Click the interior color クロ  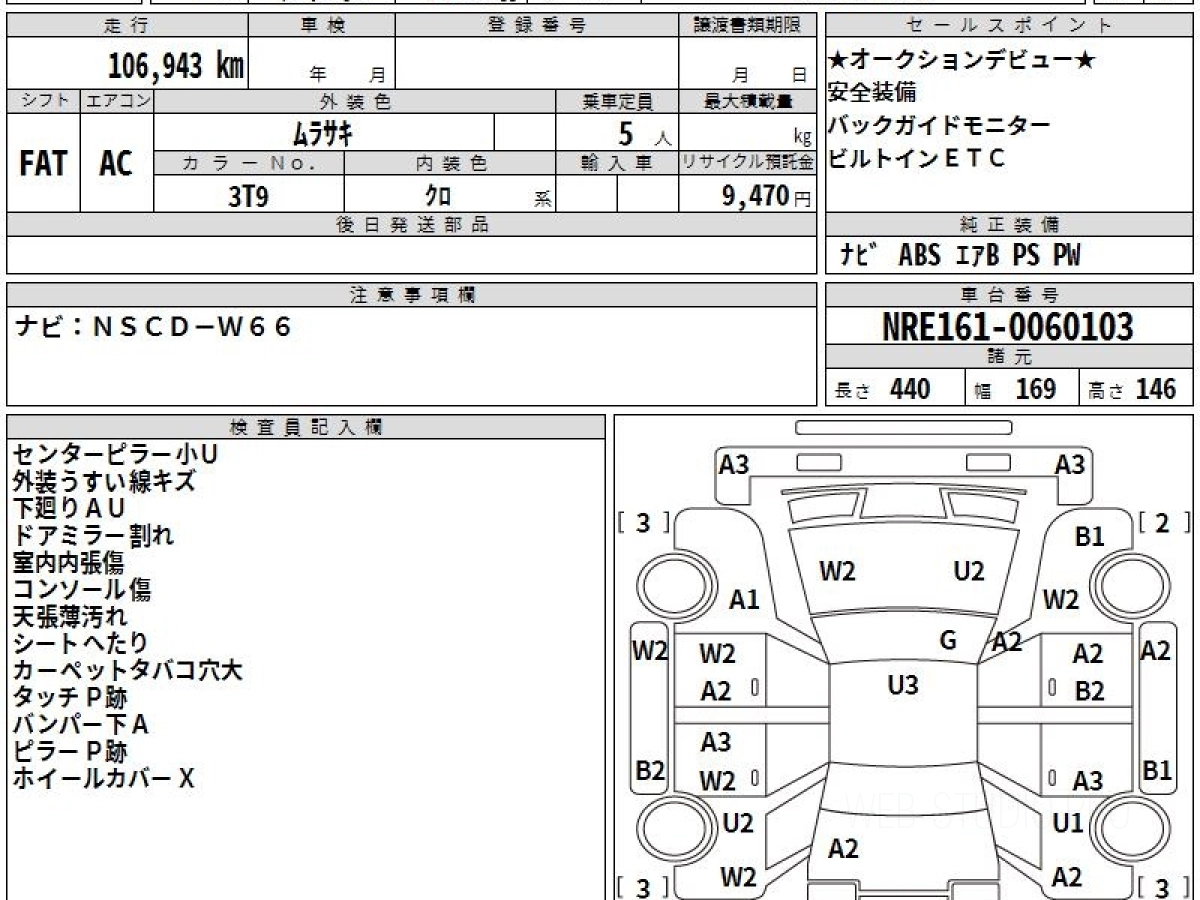coord(439,195)
